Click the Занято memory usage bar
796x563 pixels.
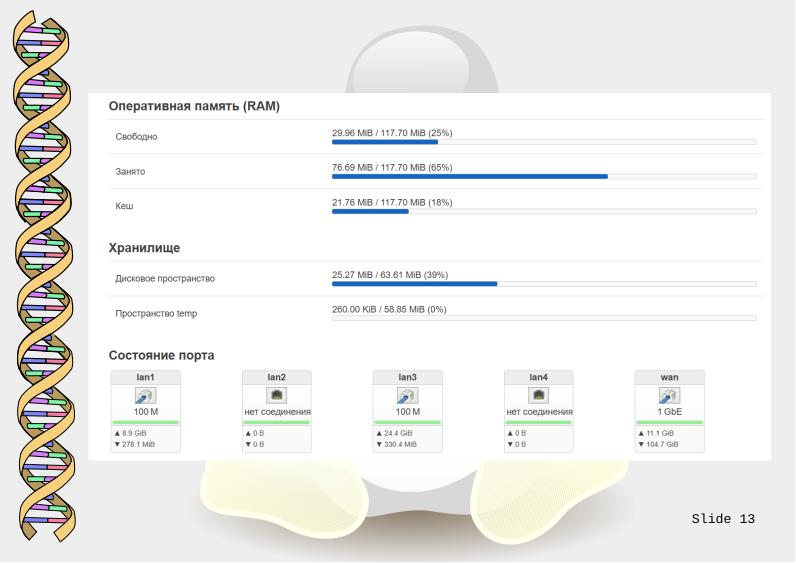pos(543,176)
